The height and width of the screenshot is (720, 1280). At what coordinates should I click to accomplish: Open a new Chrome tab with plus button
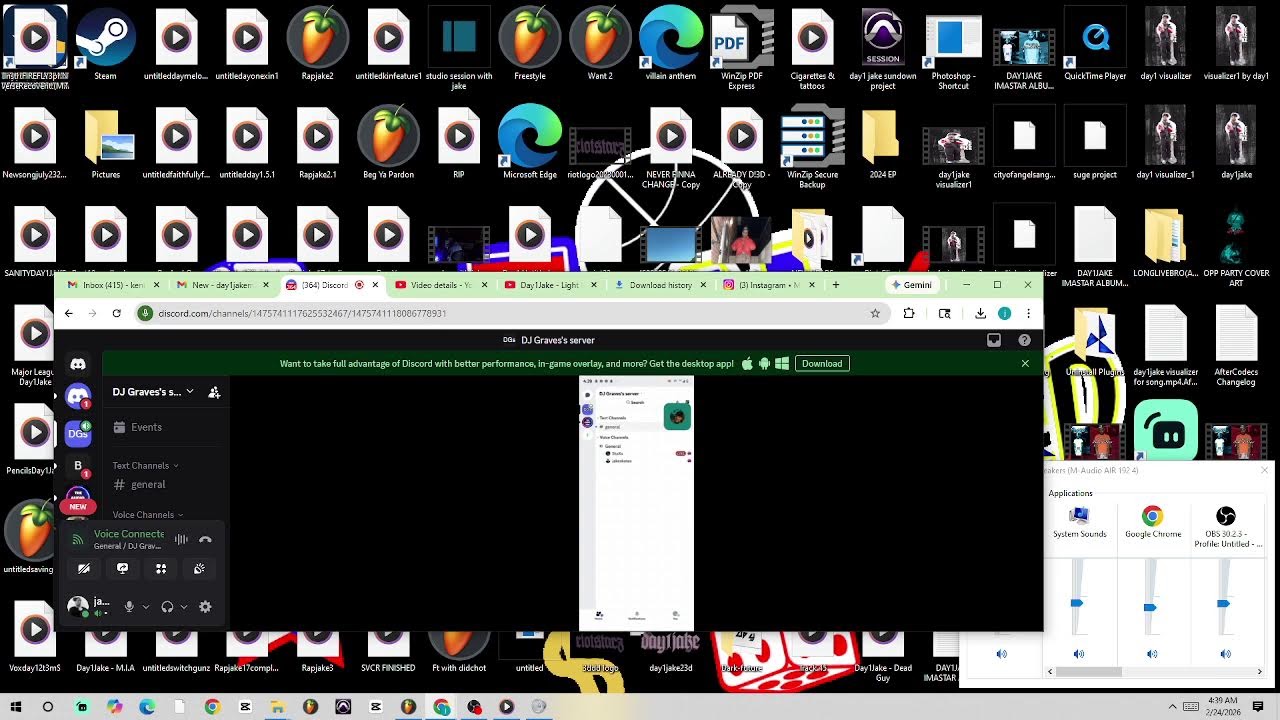836,285
